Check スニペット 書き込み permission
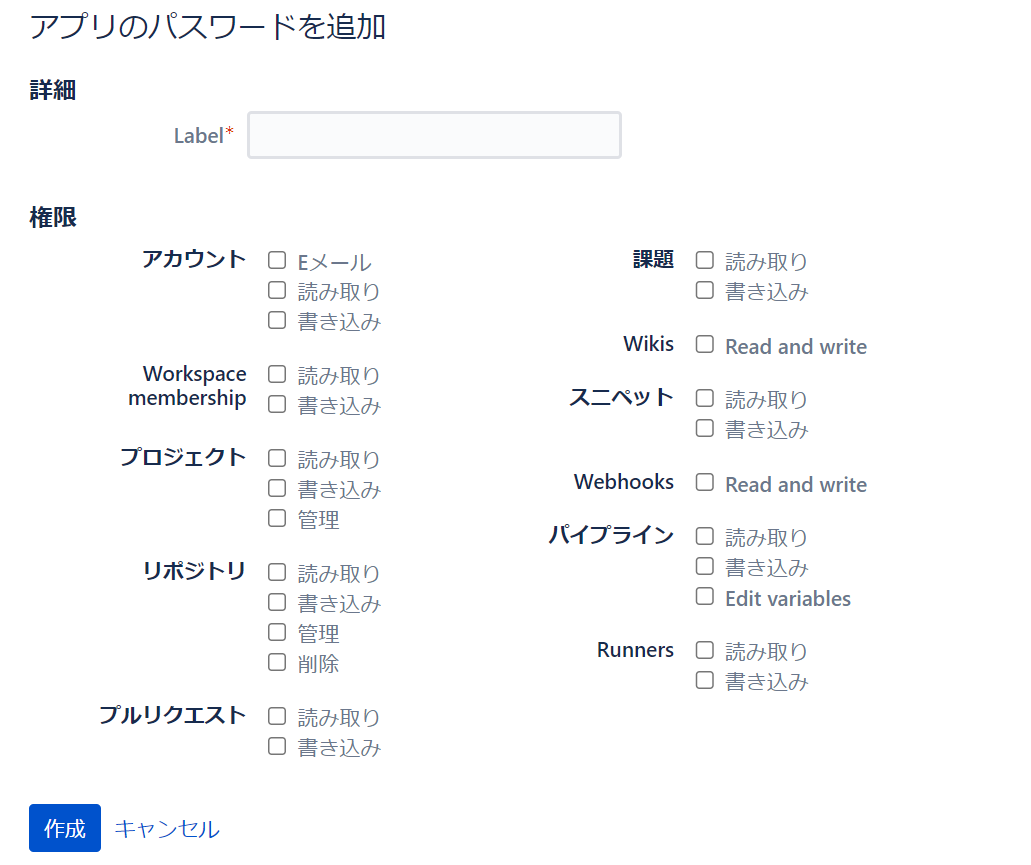Screen dimensions: 1031x865 (705, 429)
